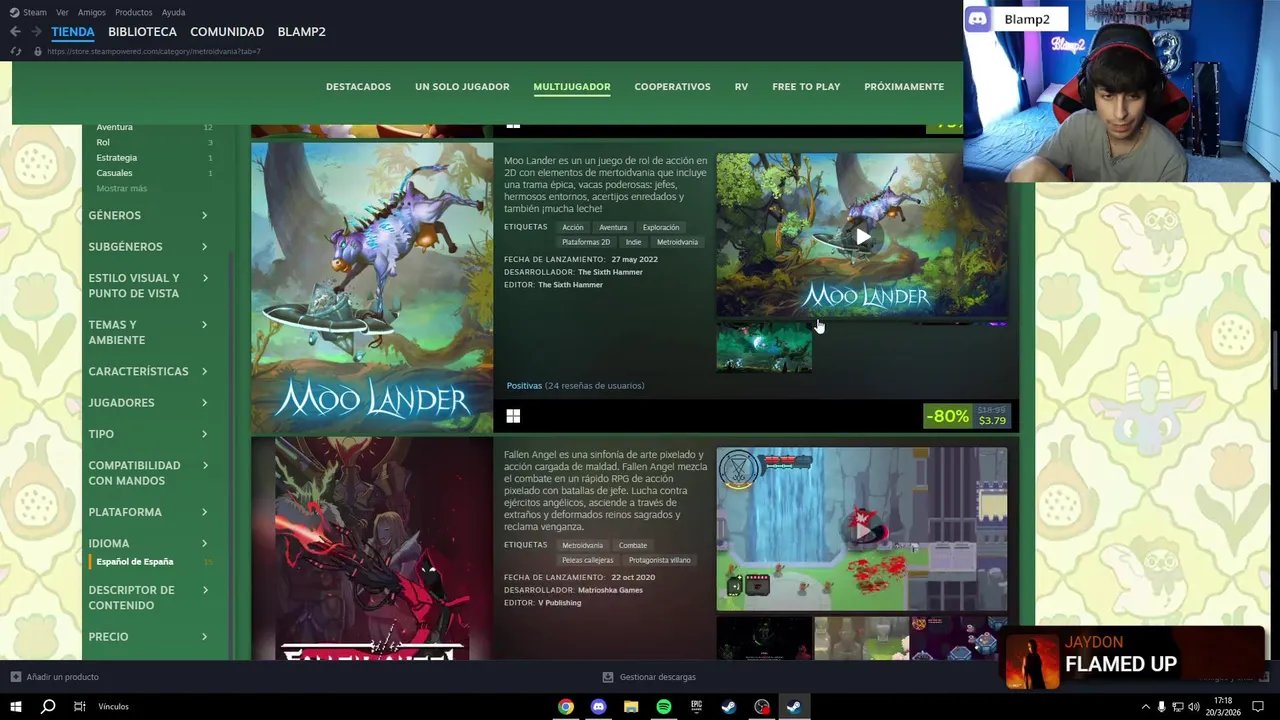Open the Sixth Hammer developer link

pyautogui.click(x=610, y=272)
